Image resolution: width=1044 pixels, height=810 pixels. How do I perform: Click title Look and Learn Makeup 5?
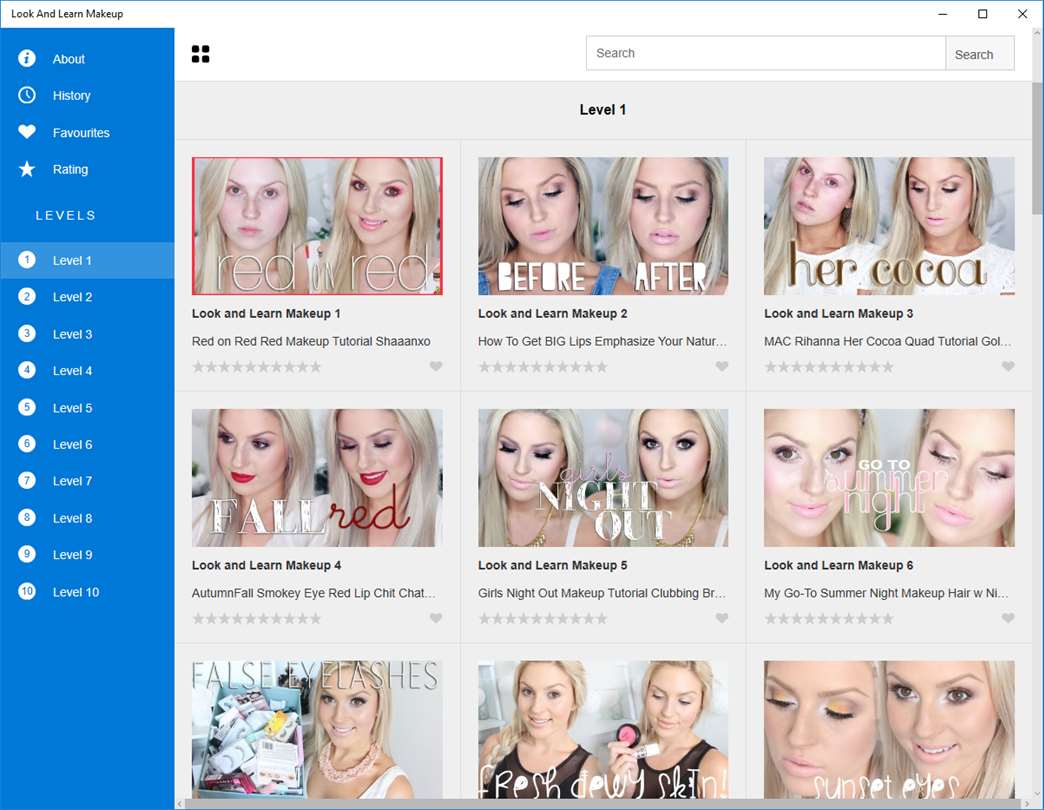pos(553,565)
